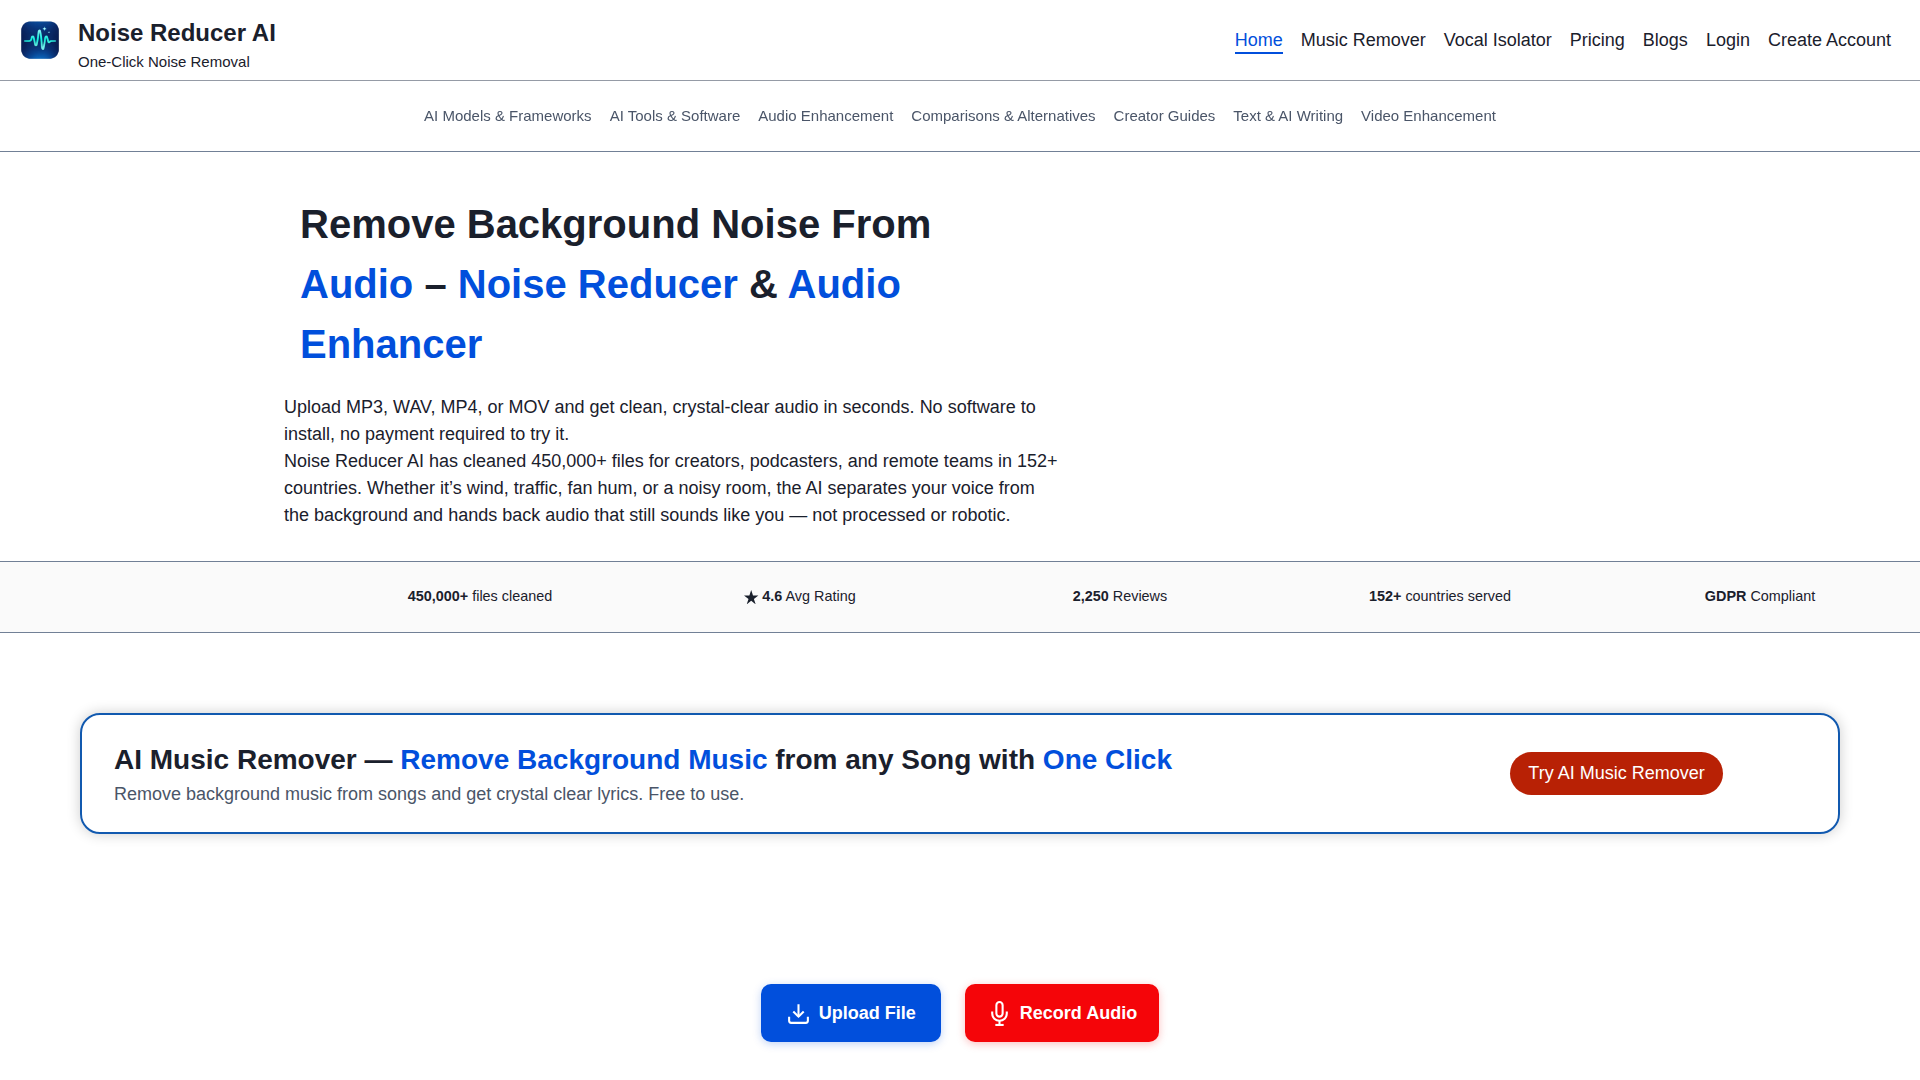Screen dimensions: 1920x1080
Task: Browse the Audio Enhancement category
Action: pyautogui.click(x=825, y=116)
